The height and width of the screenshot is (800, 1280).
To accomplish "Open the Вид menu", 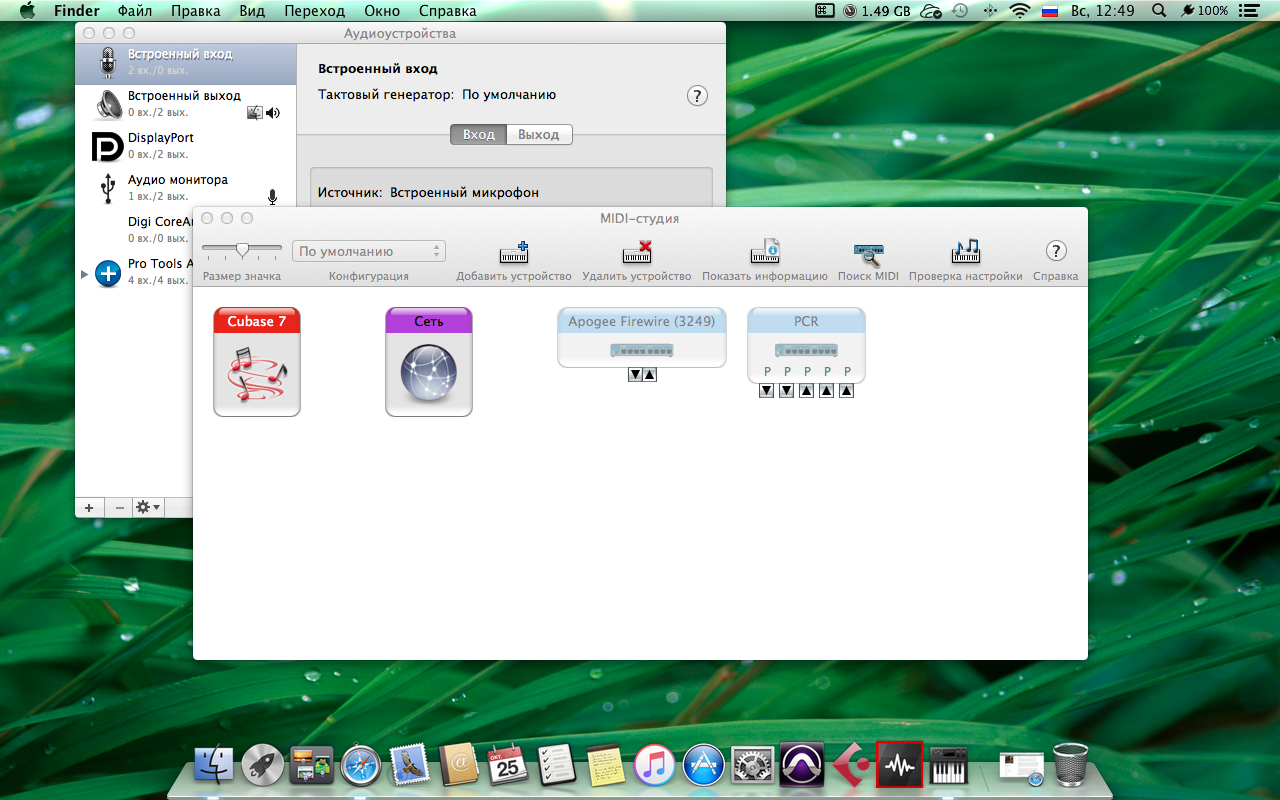I will [x=252, y=11].
